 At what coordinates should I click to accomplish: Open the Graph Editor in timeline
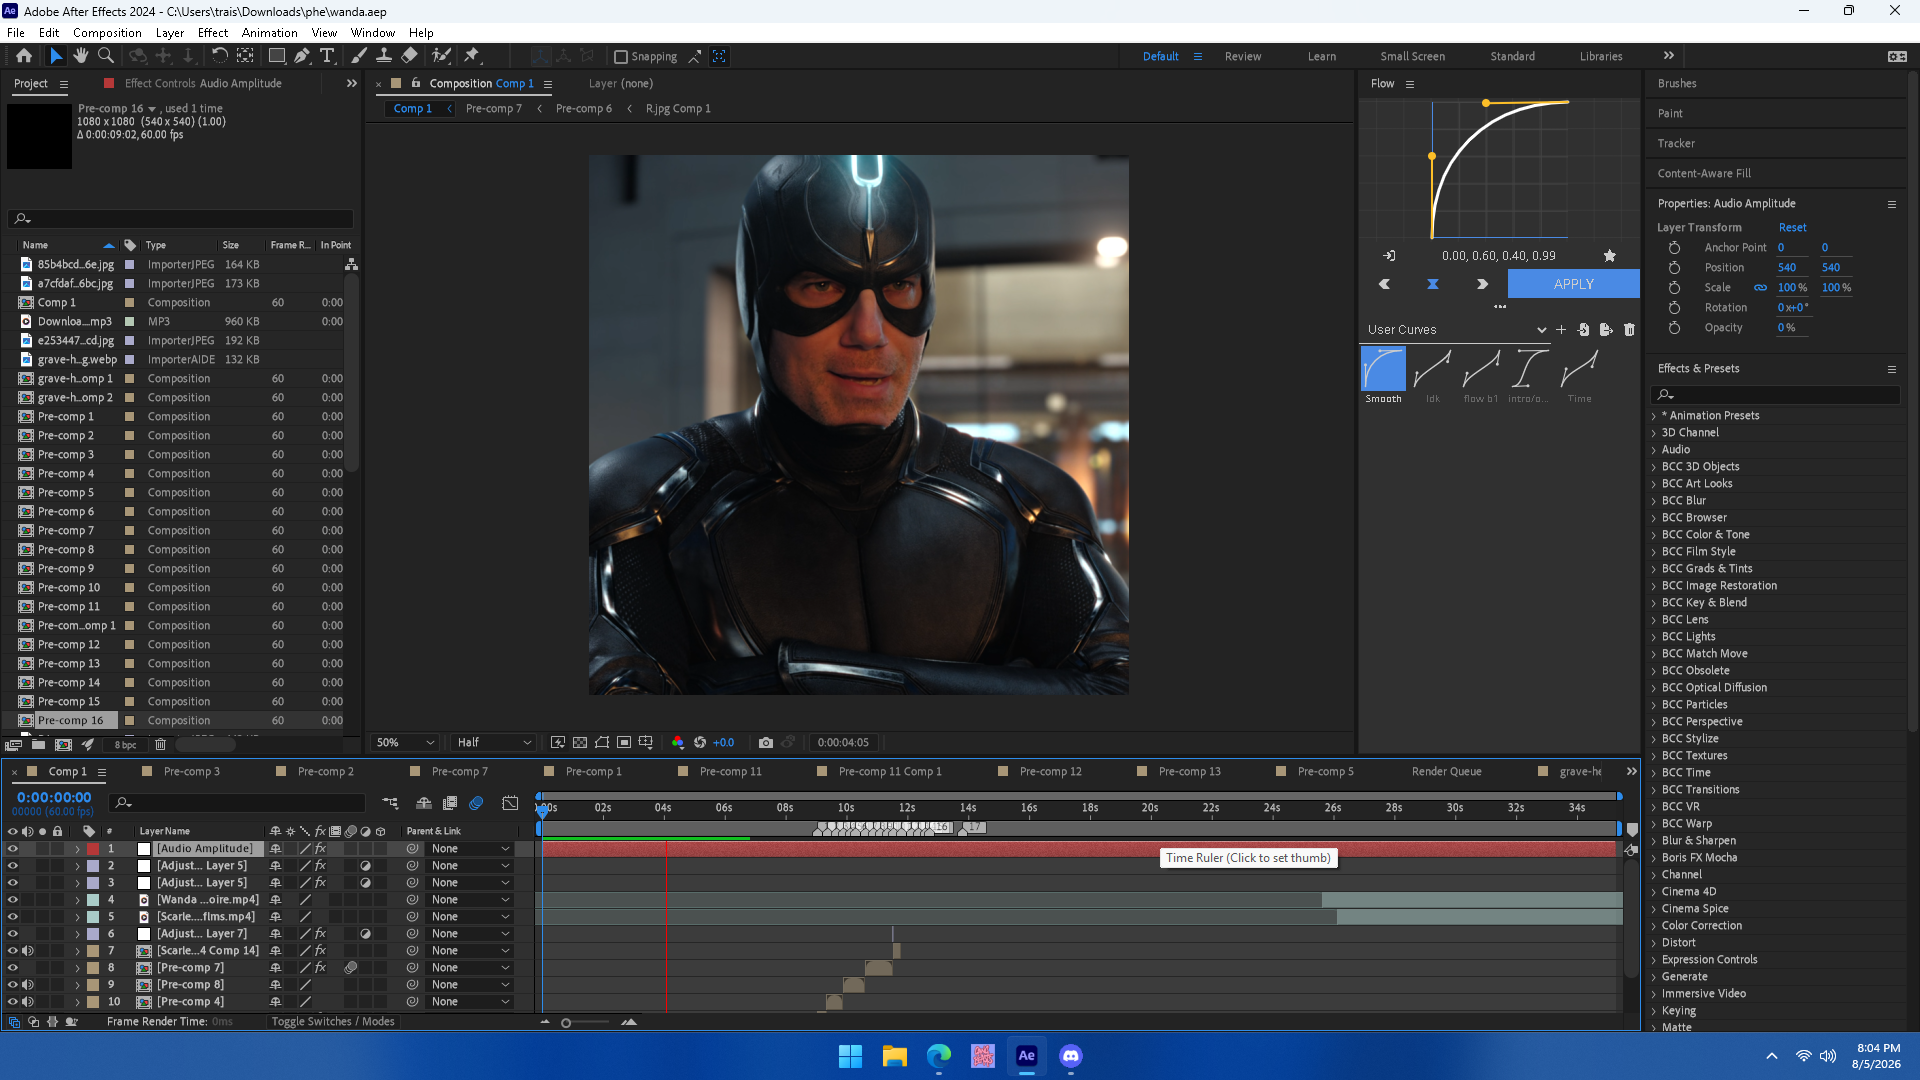510,803
